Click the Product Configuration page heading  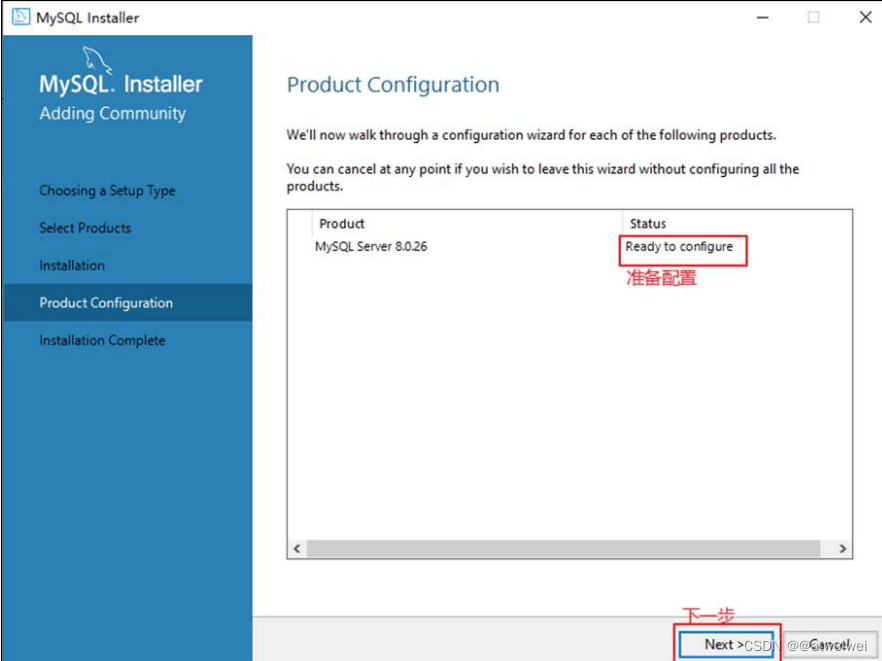pos(393,85)
